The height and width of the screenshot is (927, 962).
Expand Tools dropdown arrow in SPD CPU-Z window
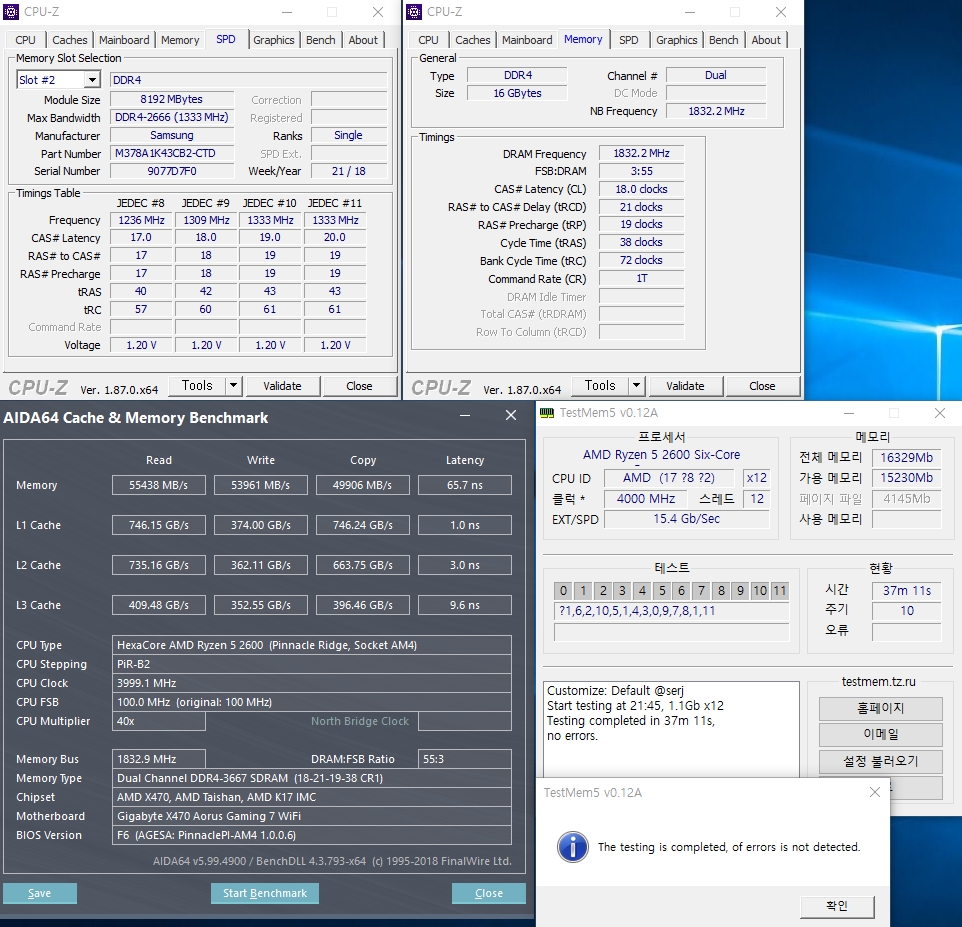(x=233, y=386)
